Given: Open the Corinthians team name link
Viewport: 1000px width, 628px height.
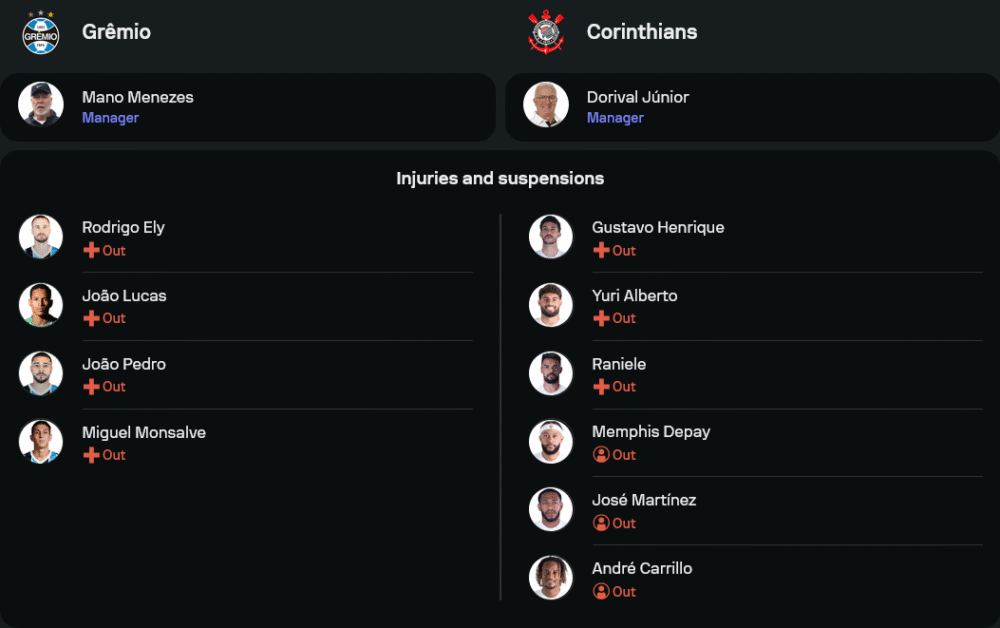Looking at the screenshot, I should [x=641, y=32].
